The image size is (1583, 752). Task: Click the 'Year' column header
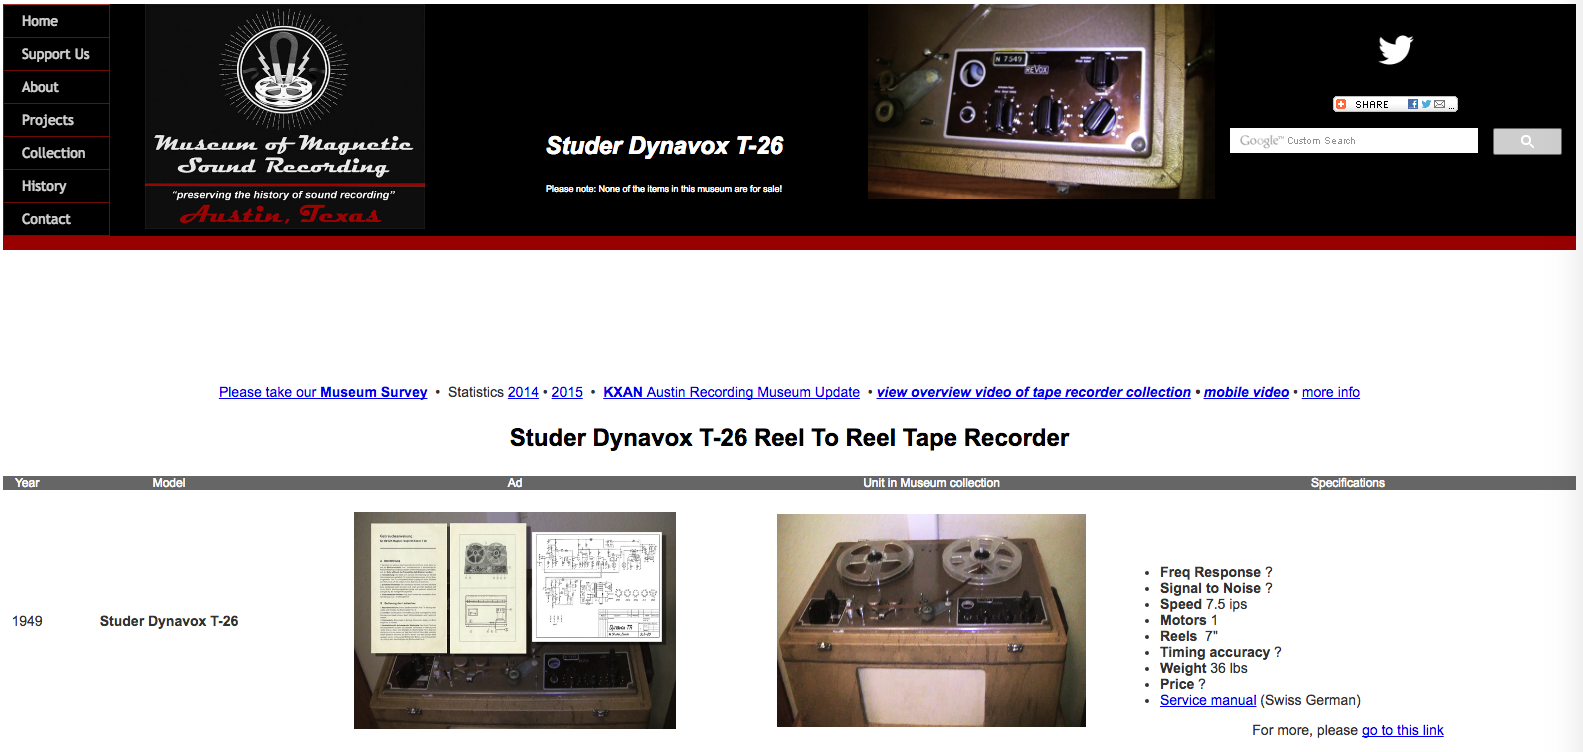point(27,483)
